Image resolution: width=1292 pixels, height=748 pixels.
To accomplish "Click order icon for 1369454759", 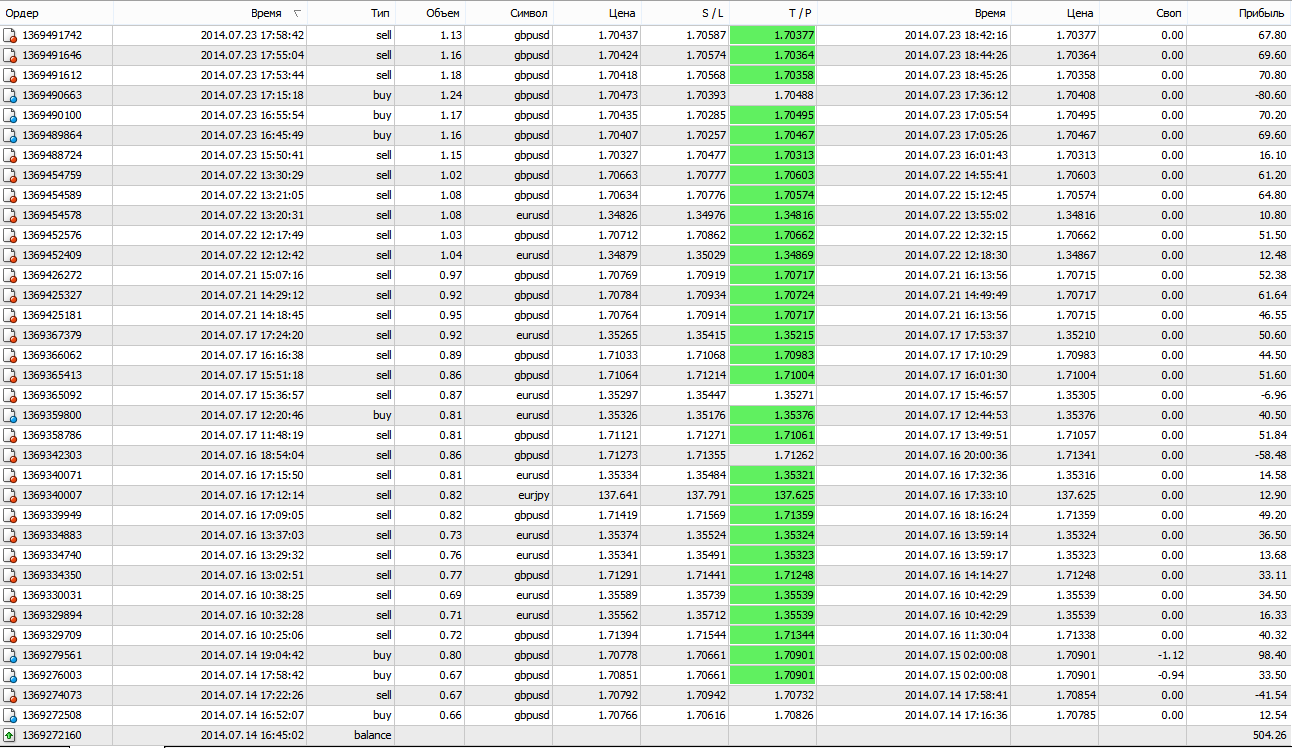I will point(10,175).
